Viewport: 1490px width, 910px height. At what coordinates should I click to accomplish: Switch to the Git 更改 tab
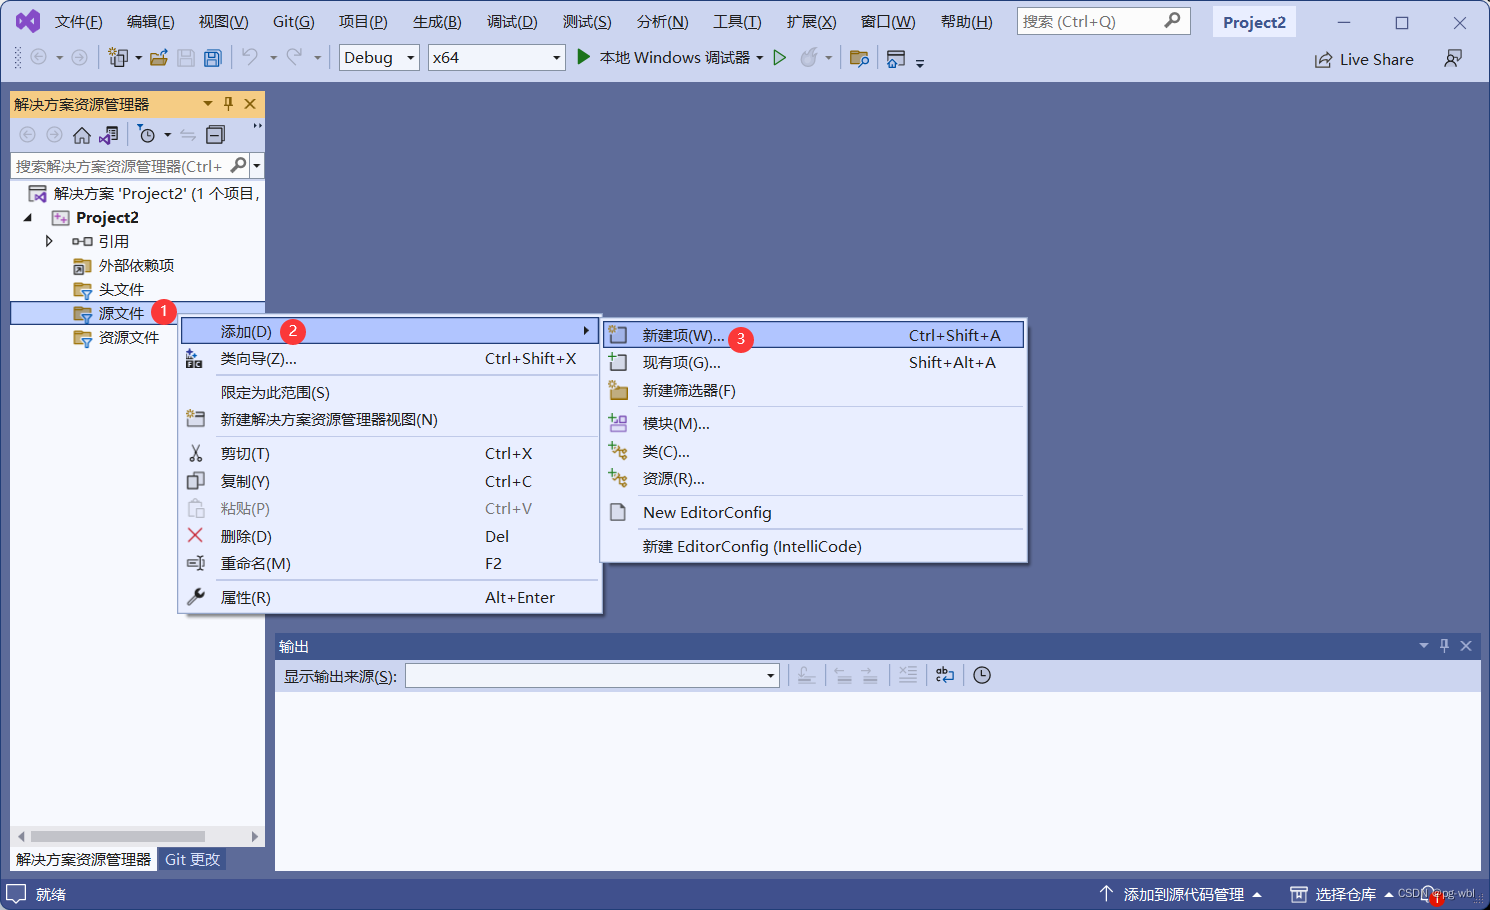tap(191, 858)
